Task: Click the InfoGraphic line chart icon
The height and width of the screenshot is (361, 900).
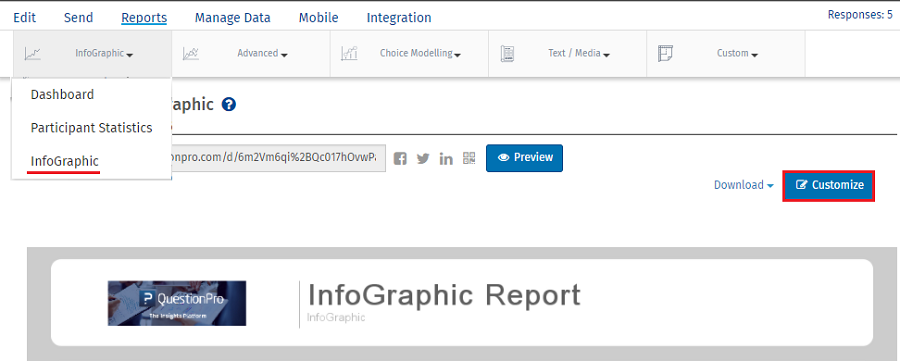Action: click(33, 54)
